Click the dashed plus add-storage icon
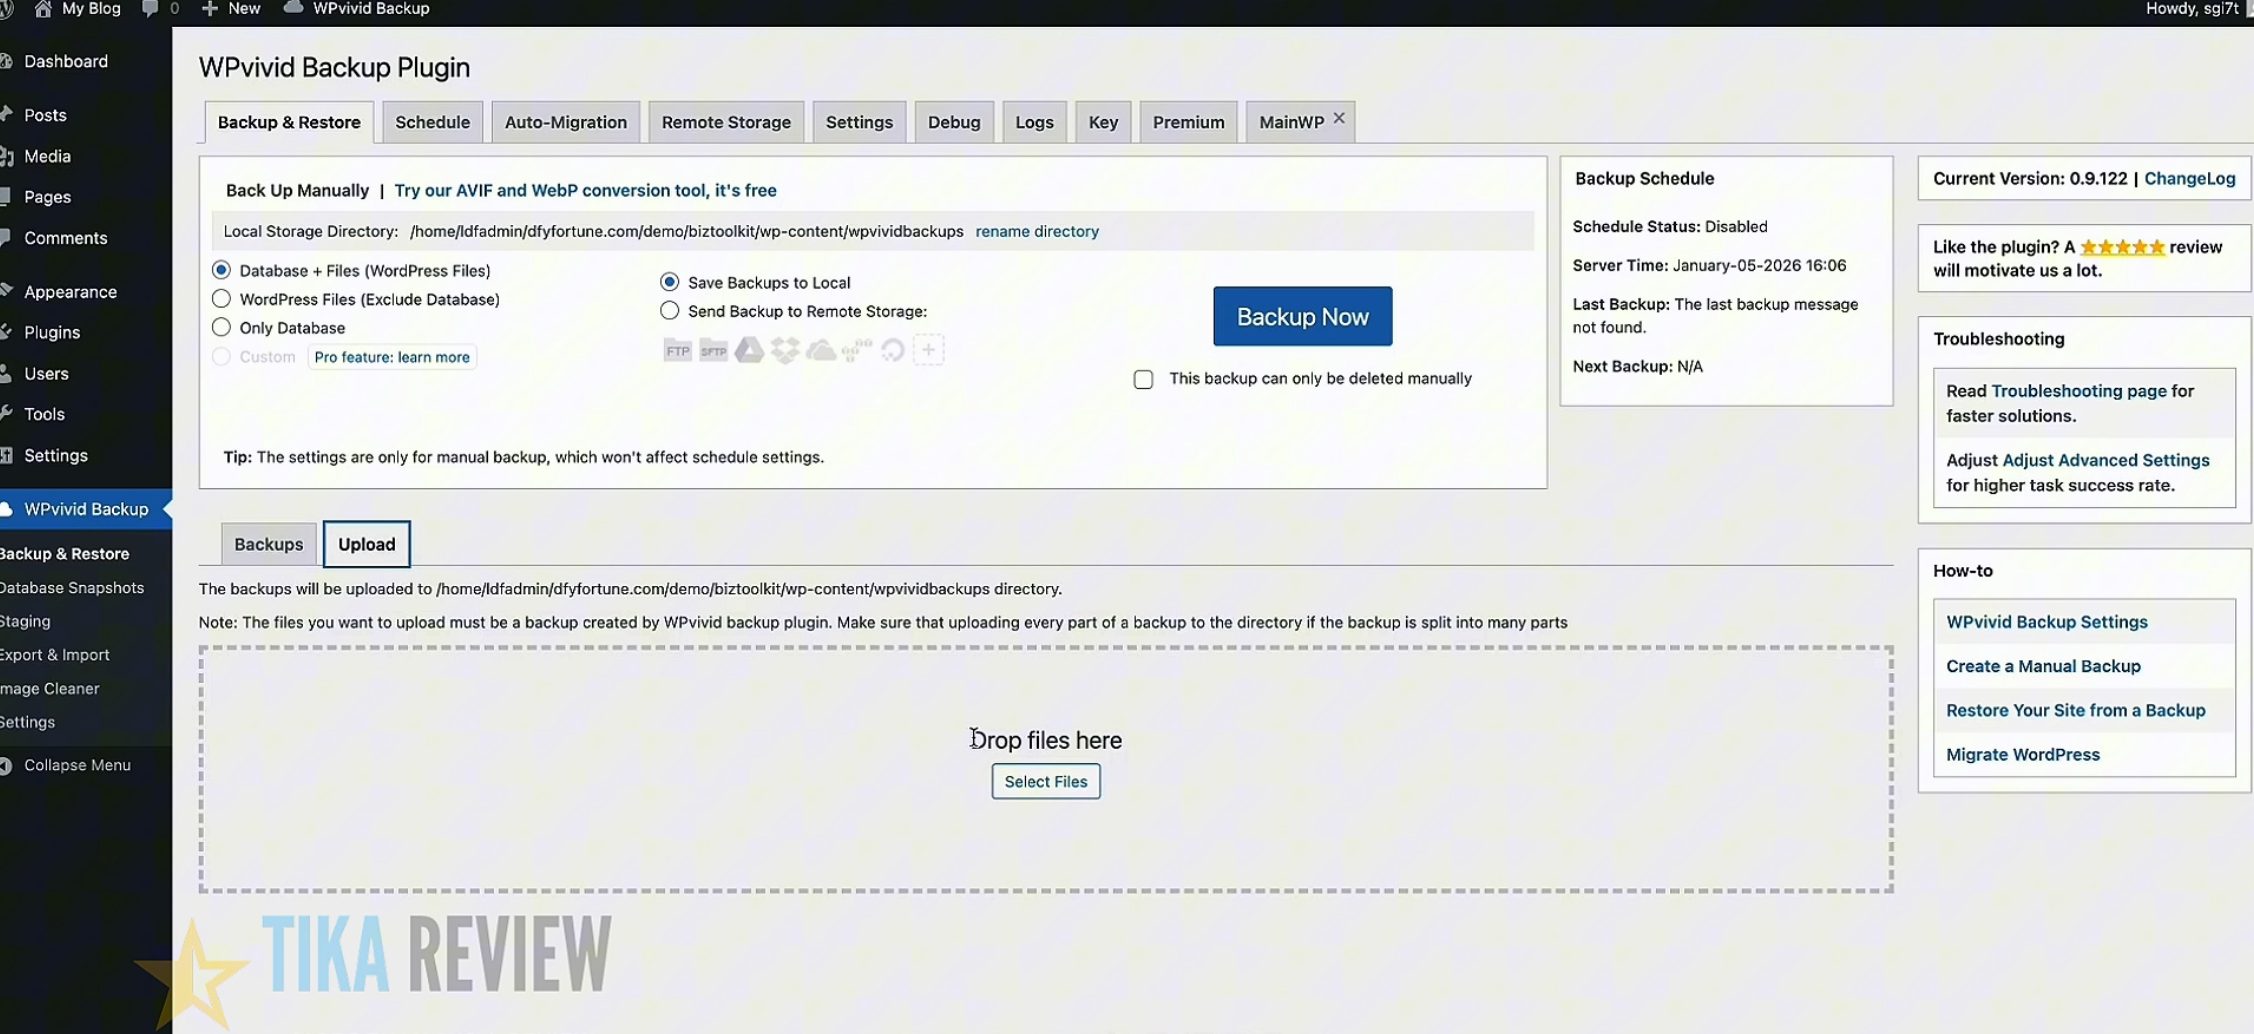This screenshot has height=1034, width=2254. click(x=928, y=350)
